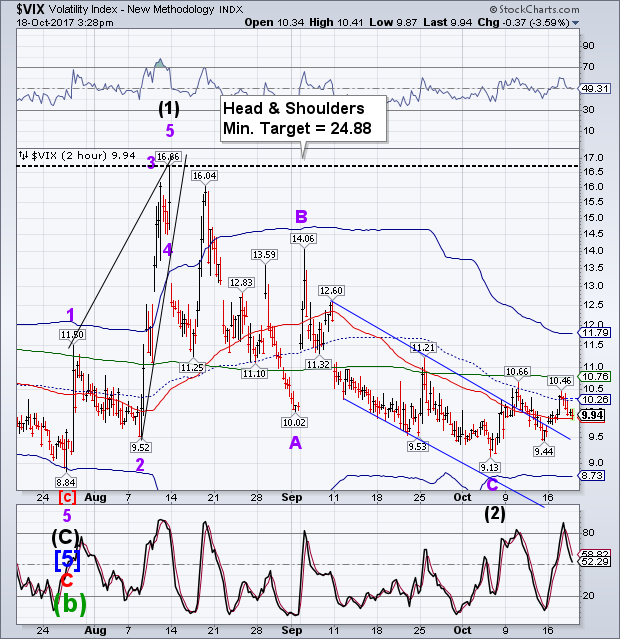Click the 52.29 stochastic value tag
Image resolution: width=620 pixels, height=639 pixels.
[x=595, y=562]
